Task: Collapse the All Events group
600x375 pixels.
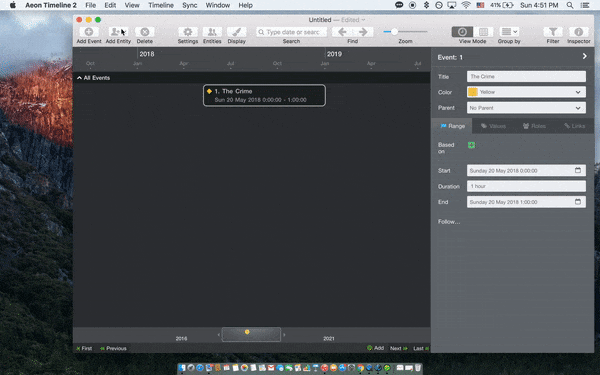Action: pyautogui.click(x=79, y=78)
